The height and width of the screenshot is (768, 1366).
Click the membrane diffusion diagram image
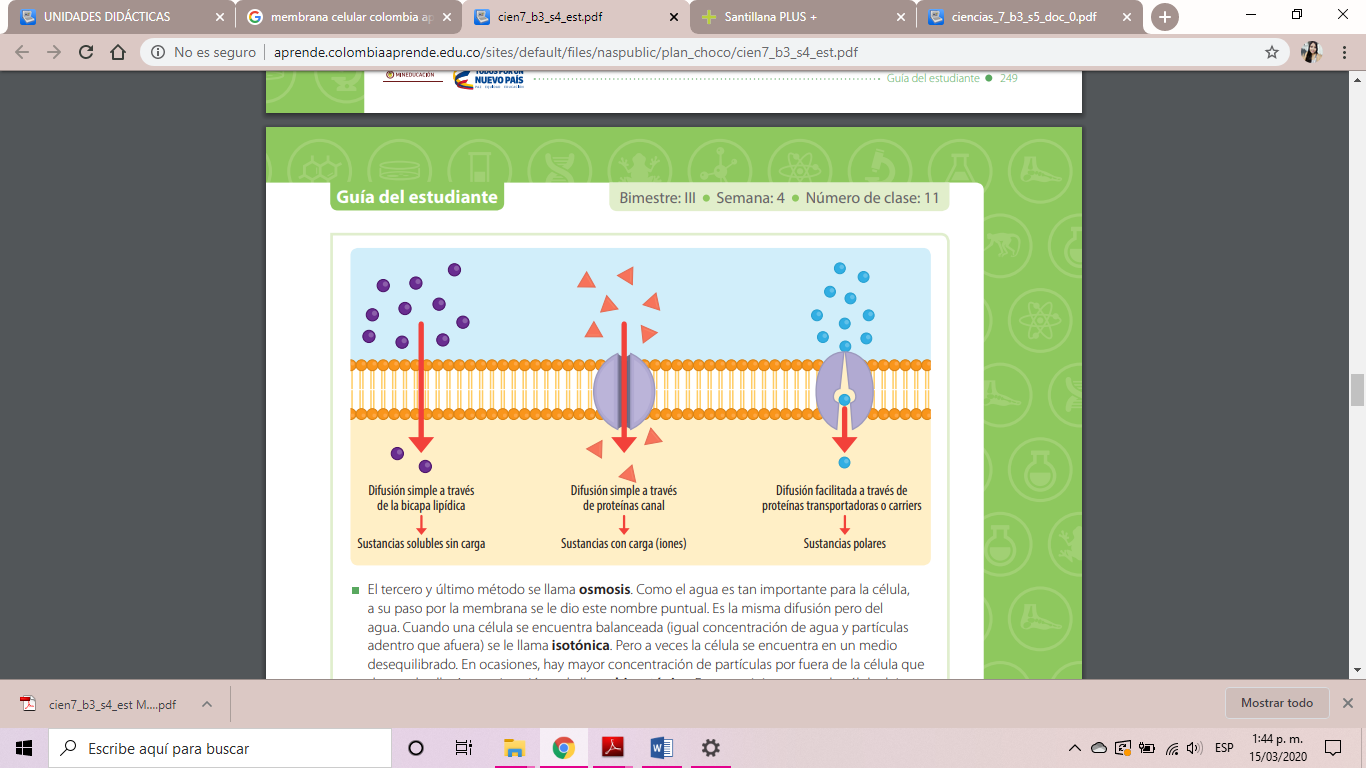point(640,406)
